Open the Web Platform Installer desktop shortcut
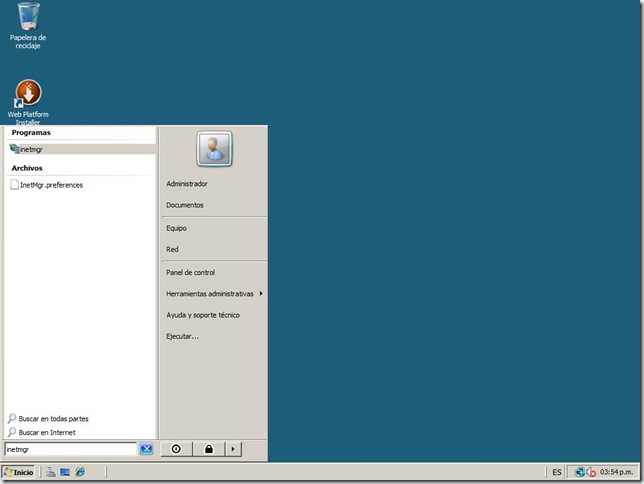 pos(28,102)
